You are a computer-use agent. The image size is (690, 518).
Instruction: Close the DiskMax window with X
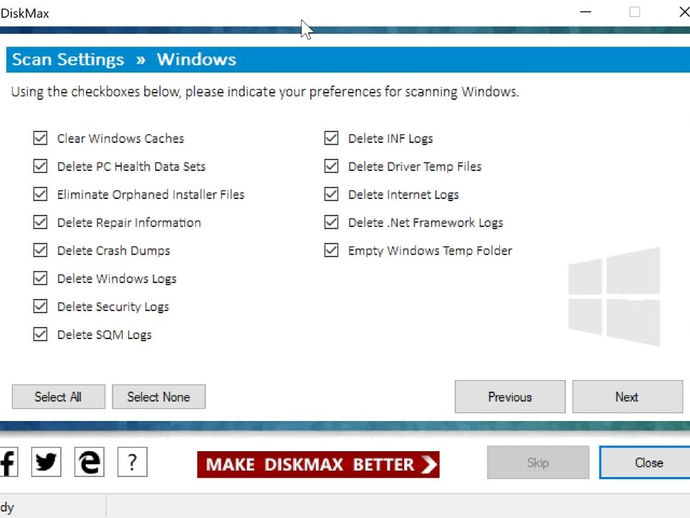click(684, 12)
